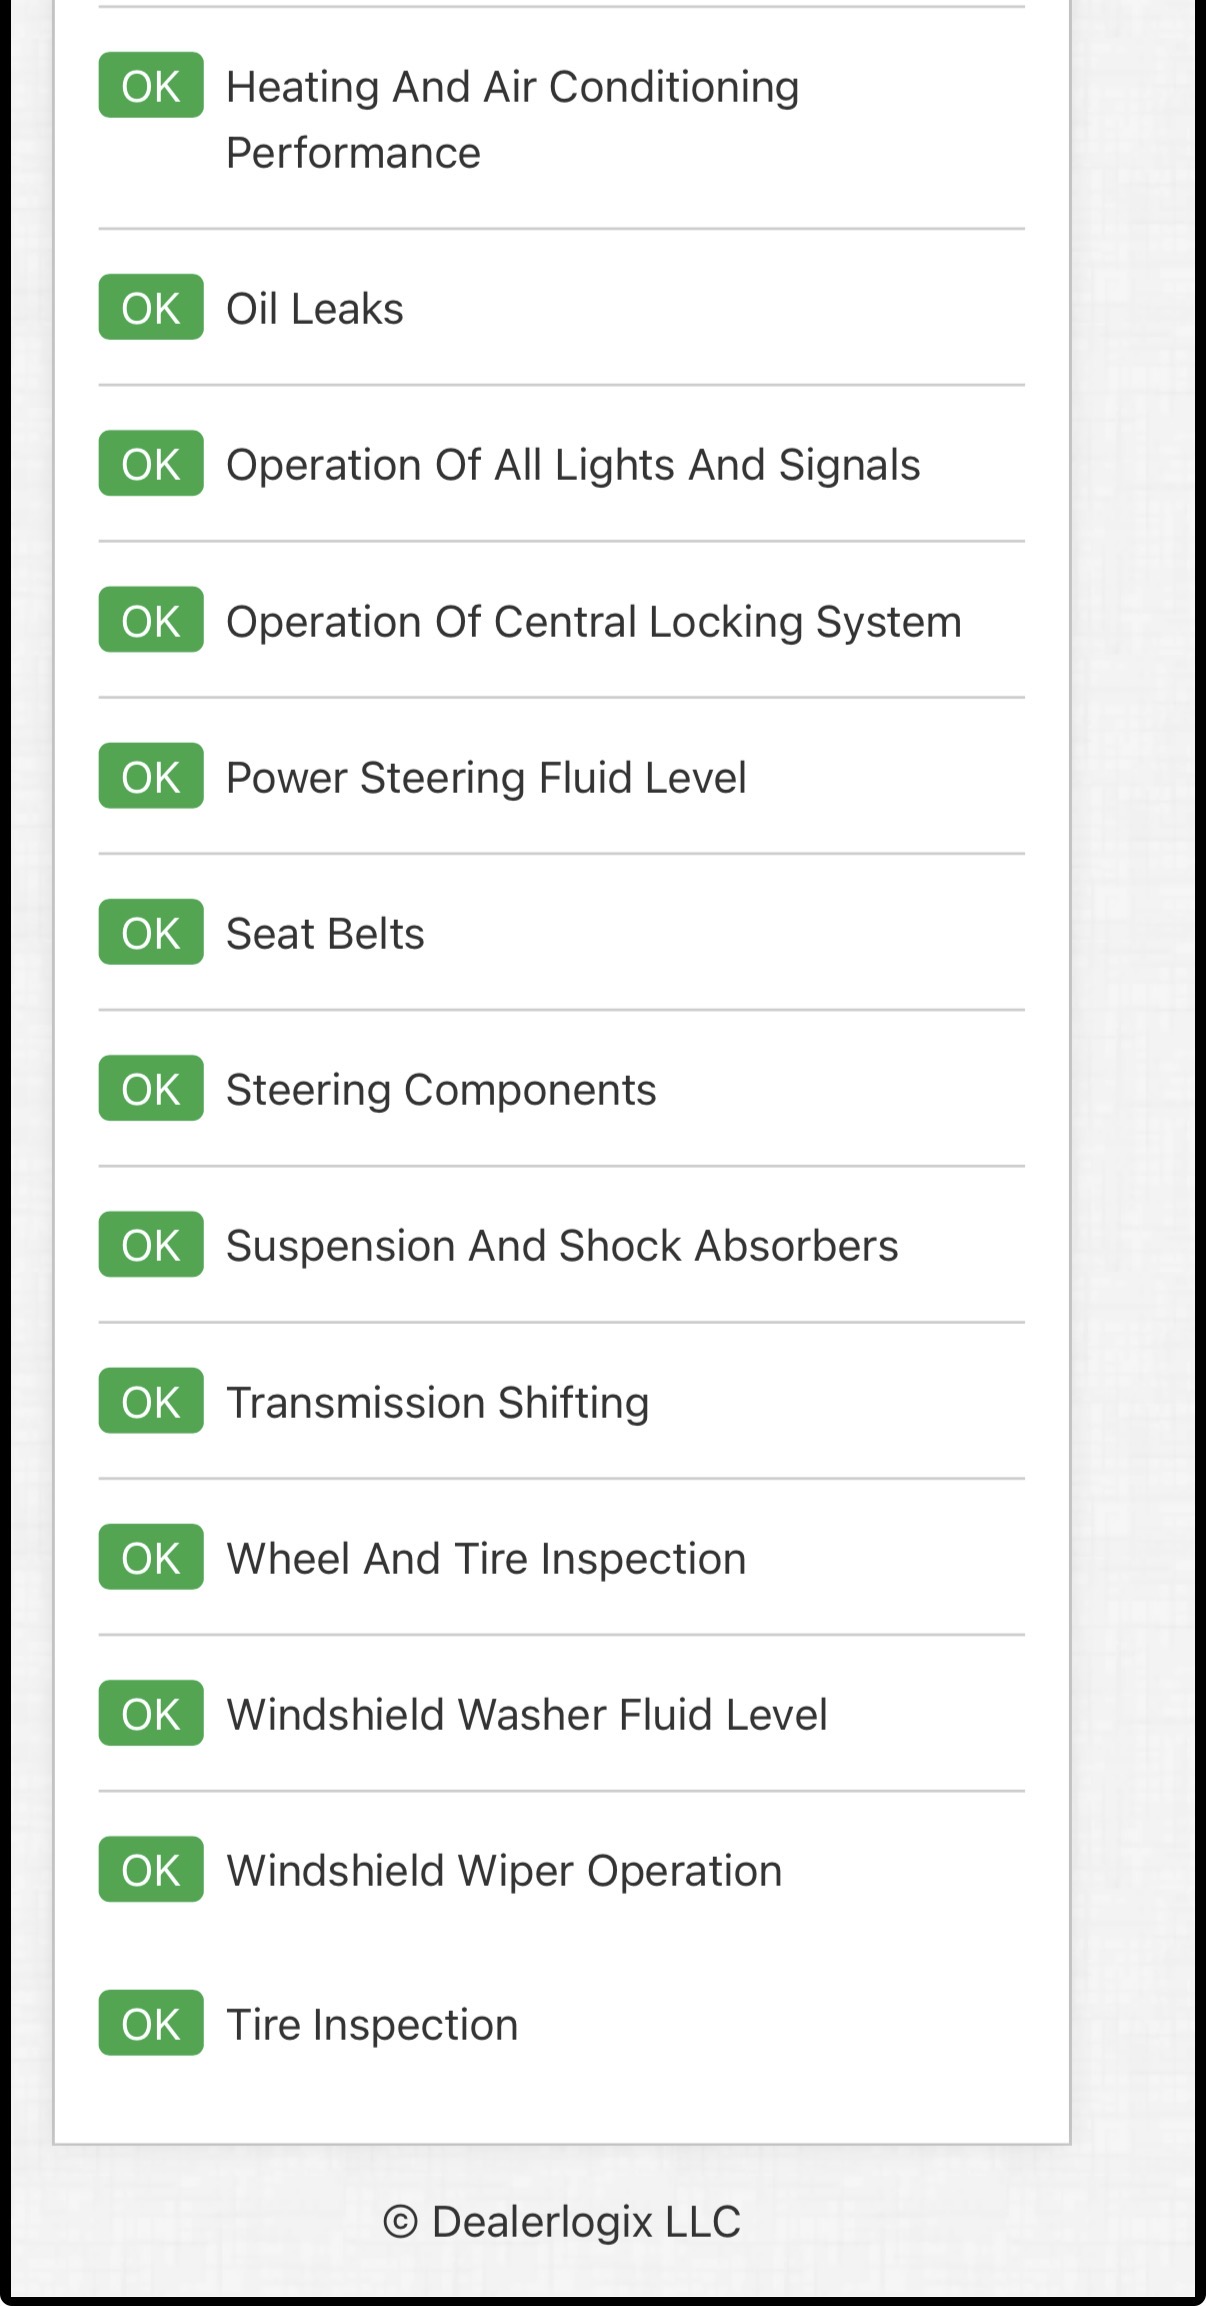The image size is (1206, 2306).
Task: Tap OK badge for Operation Of Central Locking System
Action: pyautogui.click(x=151, y=620)
